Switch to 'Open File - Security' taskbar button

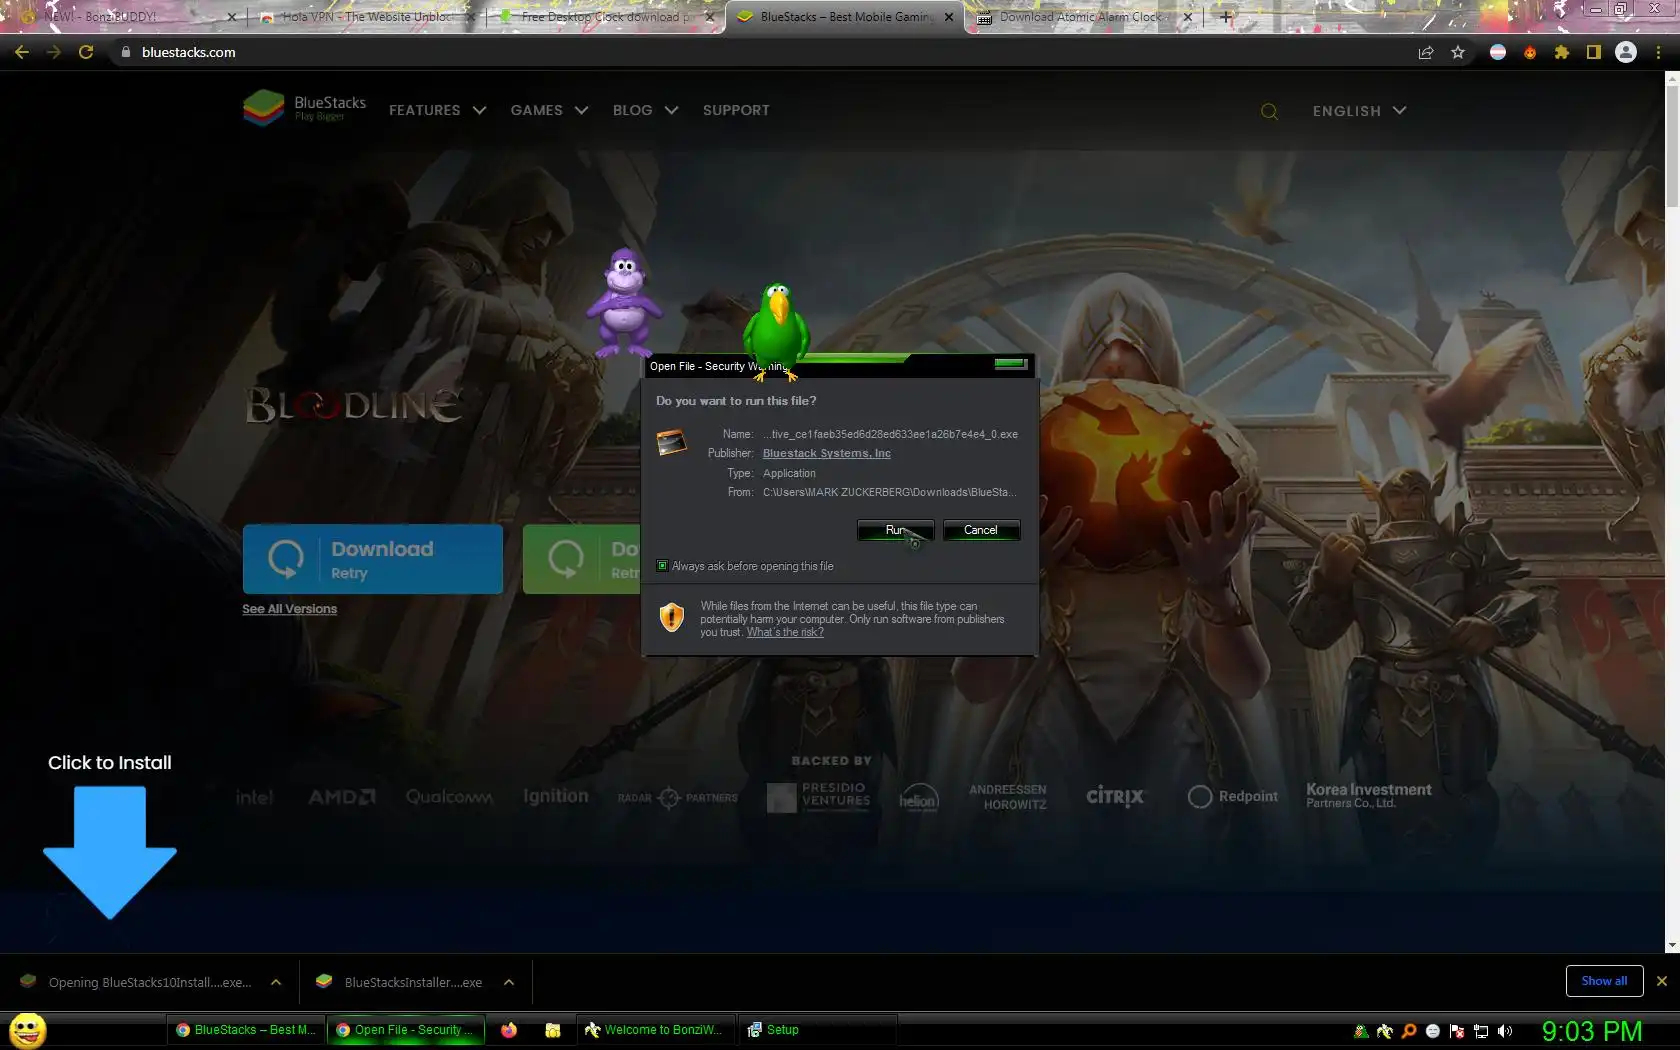[406, 1030]
